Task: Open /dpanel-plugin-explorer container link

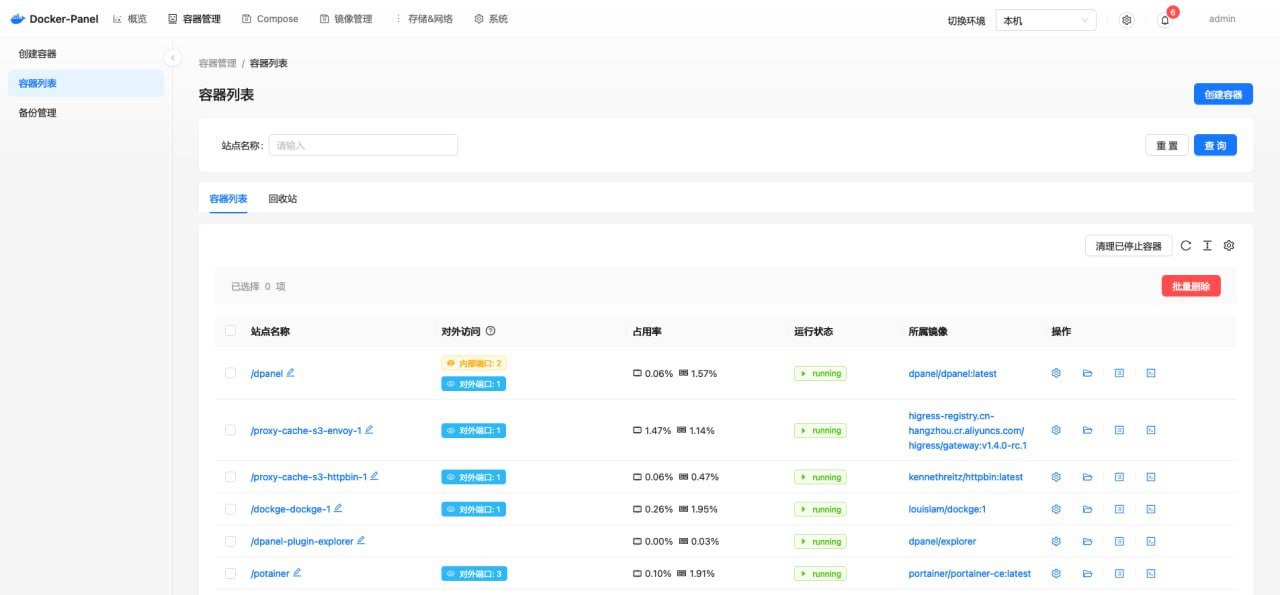Action: [302, 541]
